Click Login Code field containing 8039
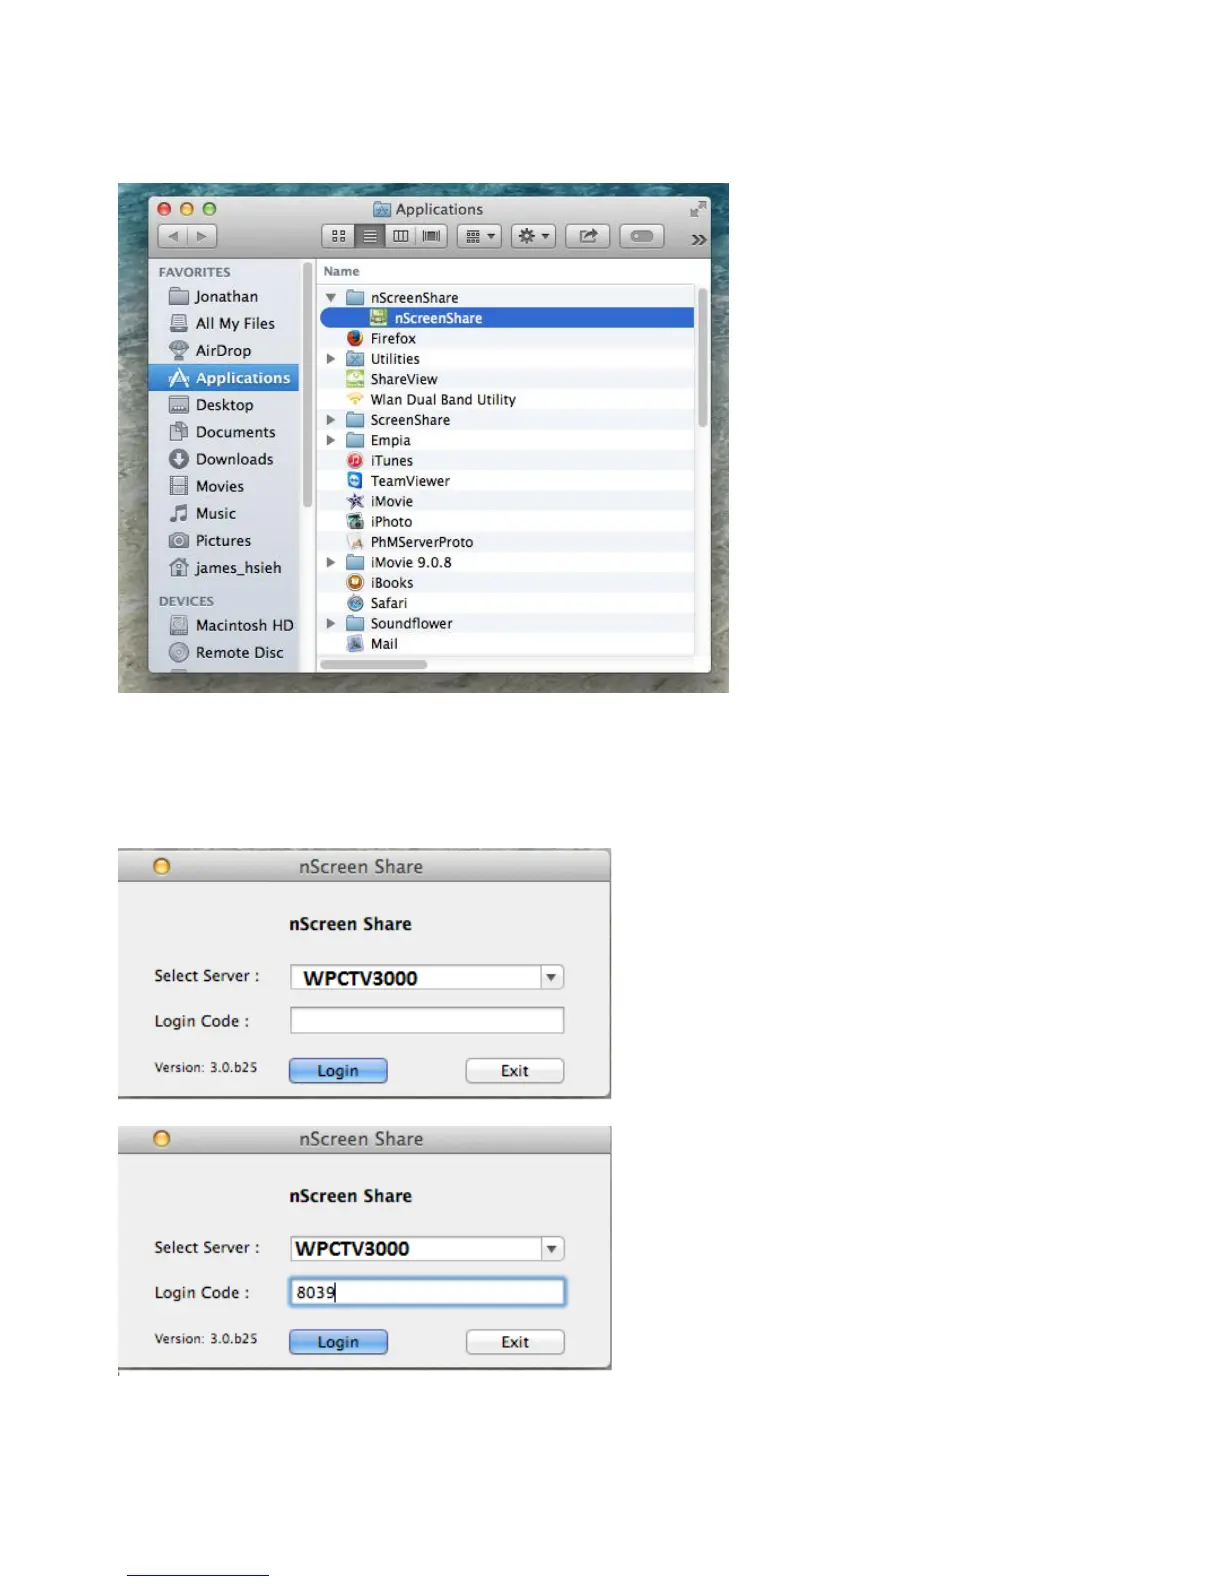 [x=427, y=1292]
